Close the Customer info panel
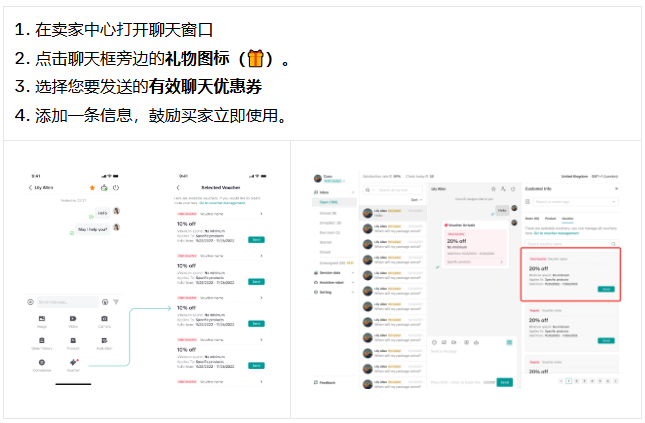 (616, 189)
